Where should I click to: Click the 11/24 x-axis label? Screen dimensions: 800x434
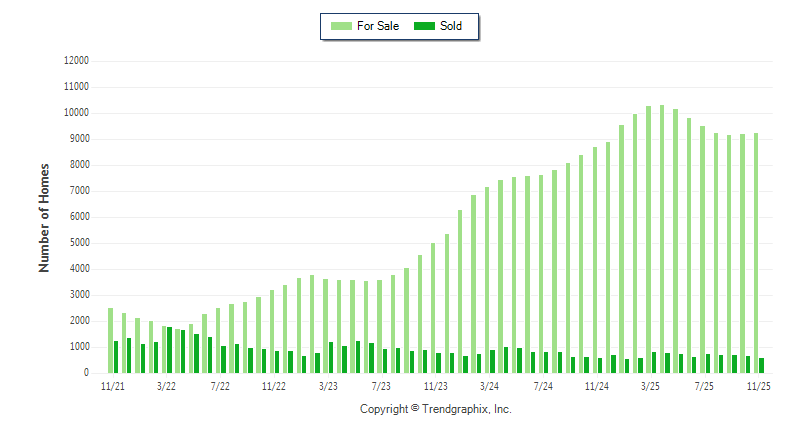coord(596,385)
